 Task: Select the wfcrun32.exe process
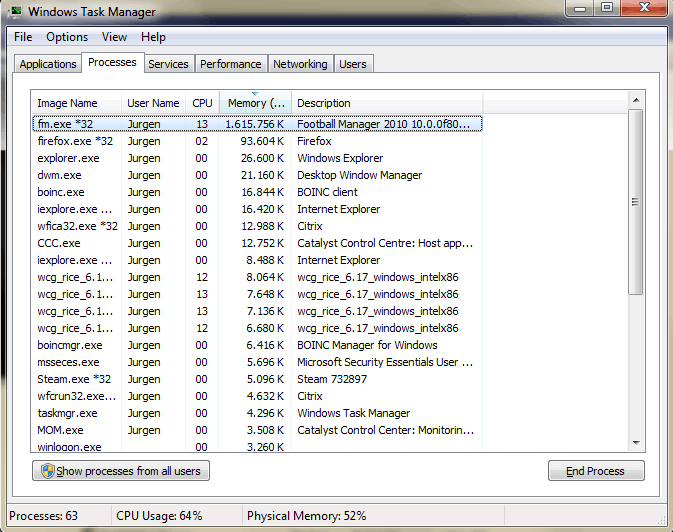click(x=257, y=396)
